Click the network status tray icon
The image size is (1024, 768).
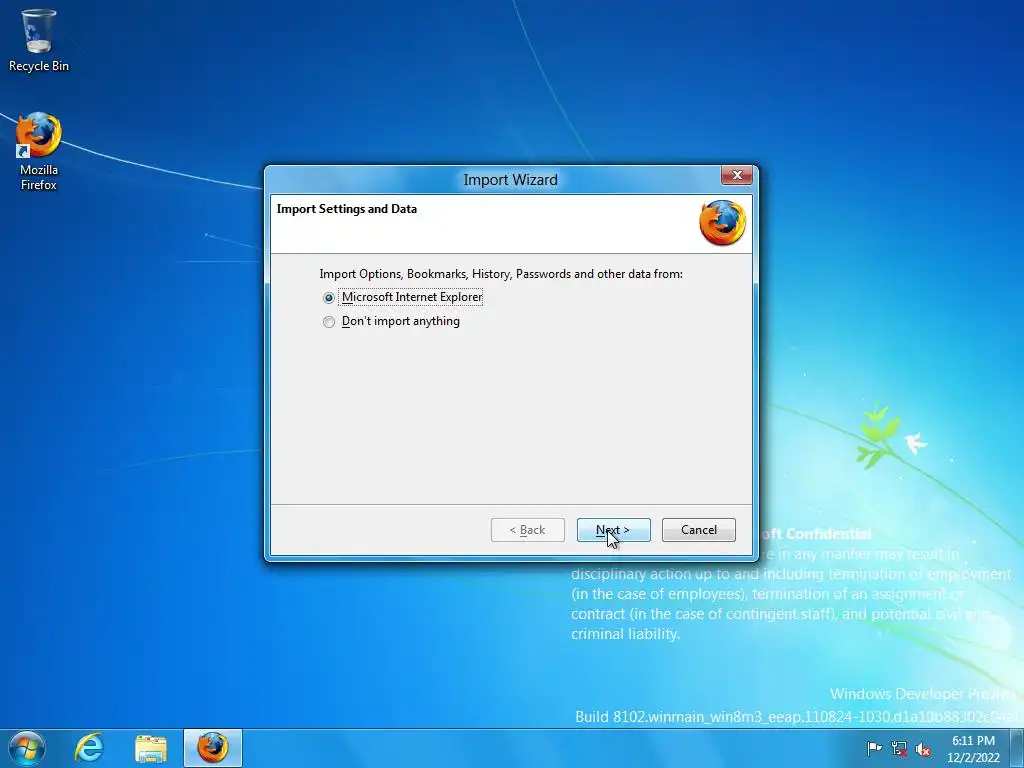[x=899, y=748]
